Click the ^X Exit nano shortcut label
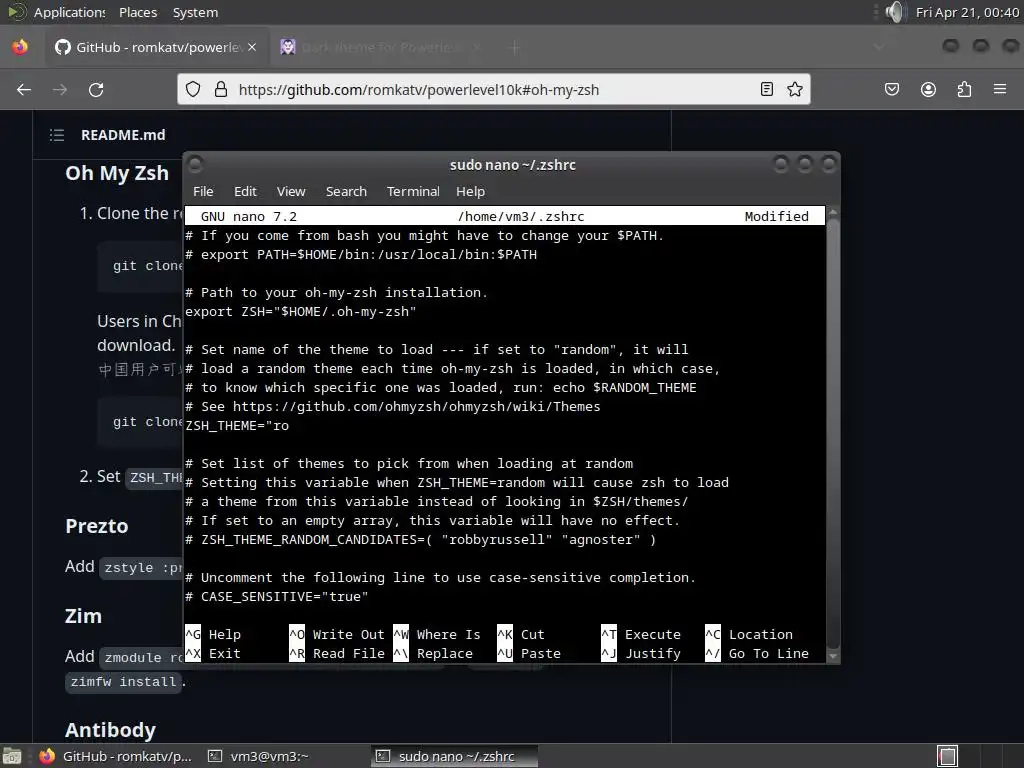Image resolution: width=1024 pixels, height=768 pixels. coord(213,654)
